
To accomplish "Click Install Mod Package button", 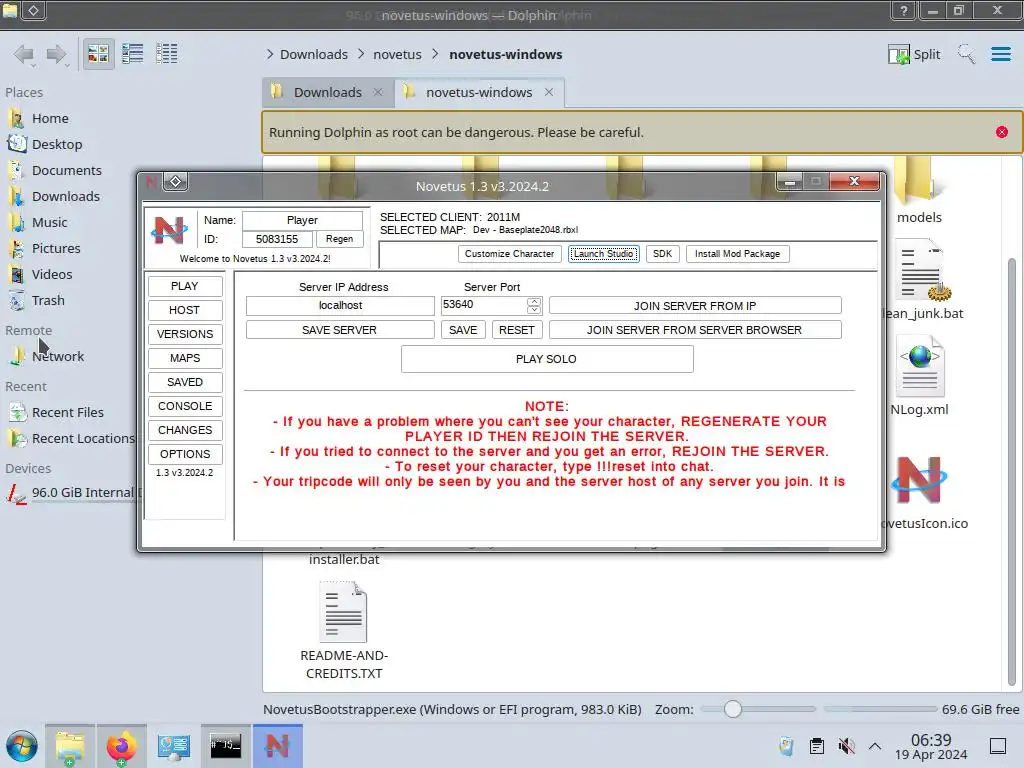I will (737, 254).
